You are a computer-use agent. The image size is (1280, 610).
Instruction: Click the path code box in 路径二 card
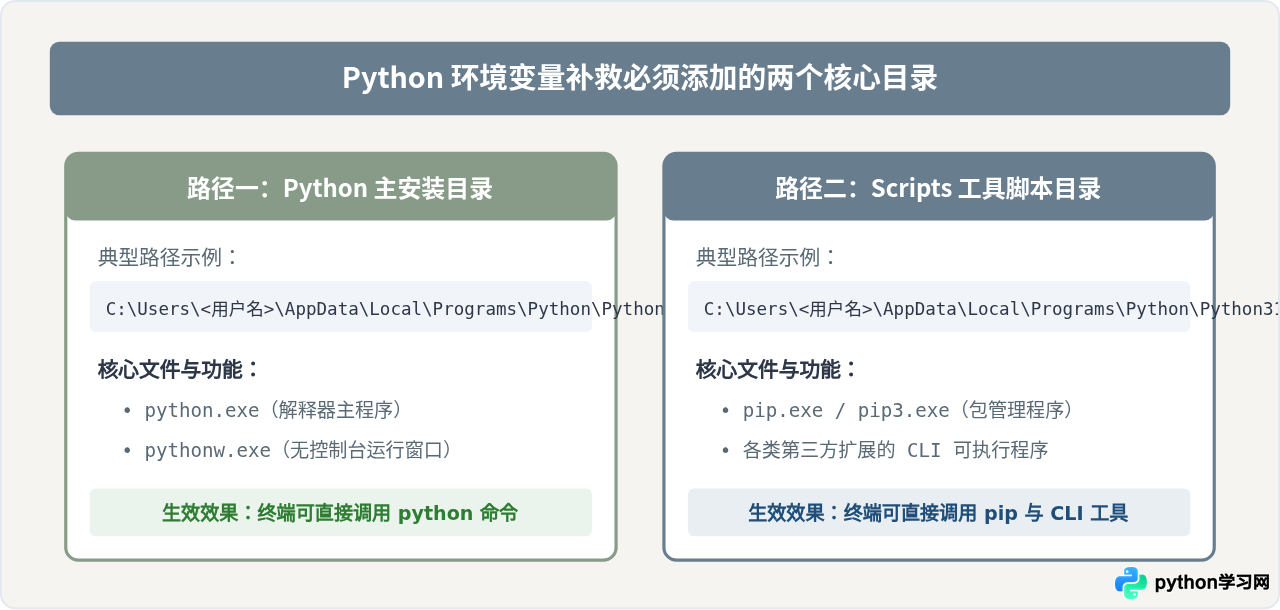(x=939, y=307)
